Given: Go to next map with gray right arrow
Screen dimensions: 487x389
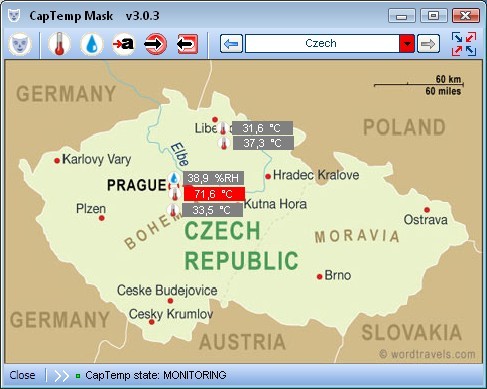Looking at the screenshot, I should click(428, 44).
